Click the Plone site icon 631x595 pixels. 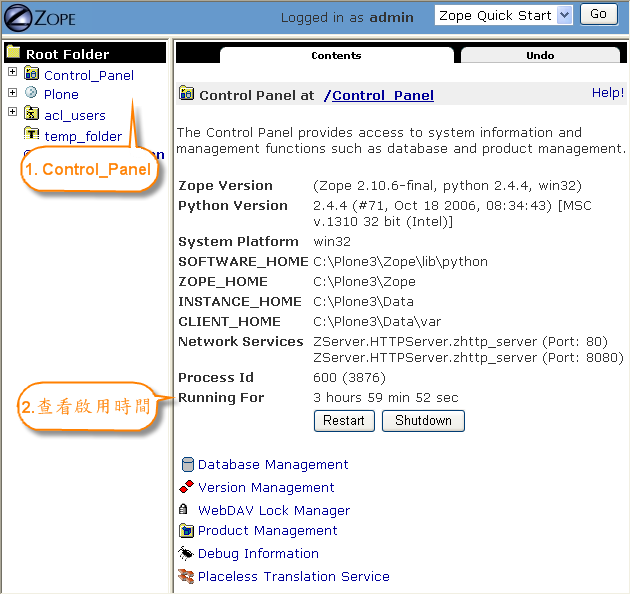pos(31,93)
